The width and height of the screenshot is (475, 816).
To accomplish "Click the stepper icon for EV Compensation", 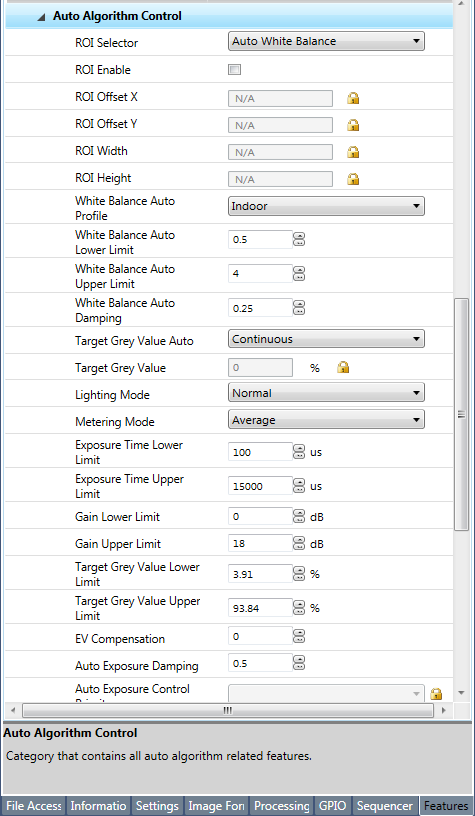I will click(x=299, y=636).
